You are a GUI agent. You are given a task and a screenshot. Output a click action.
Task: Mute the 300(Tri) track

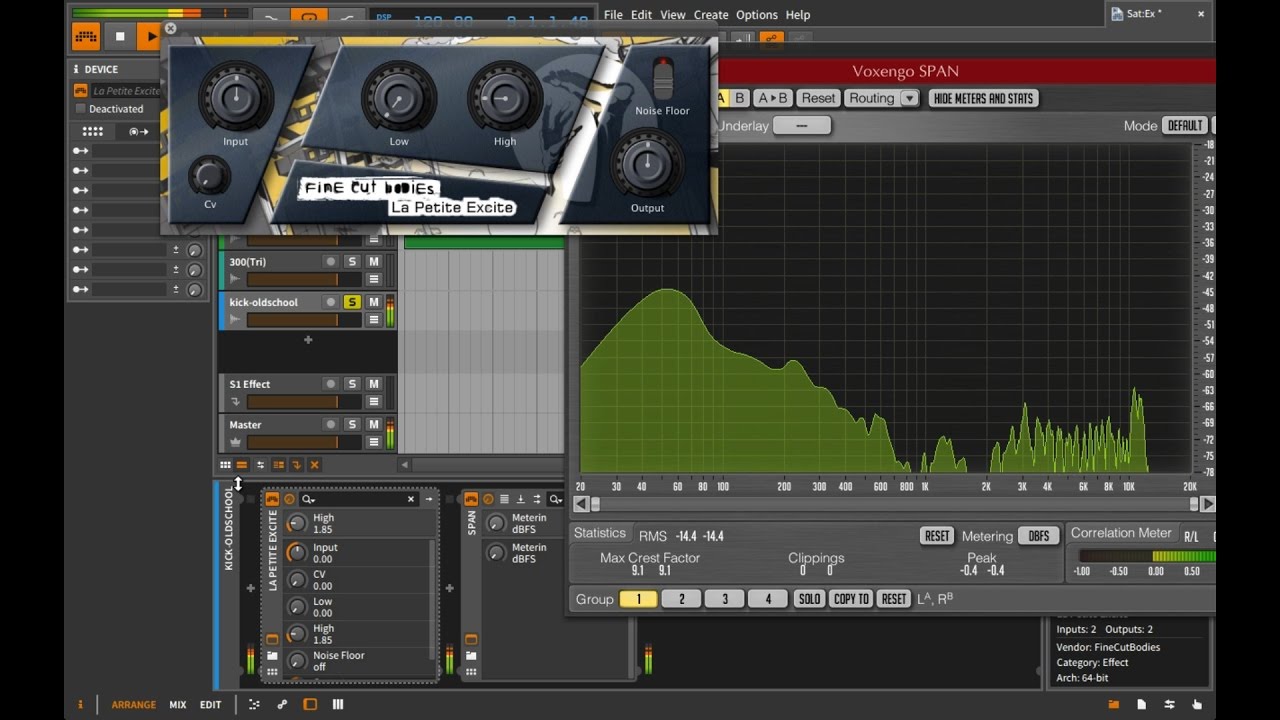pos(374,262)
